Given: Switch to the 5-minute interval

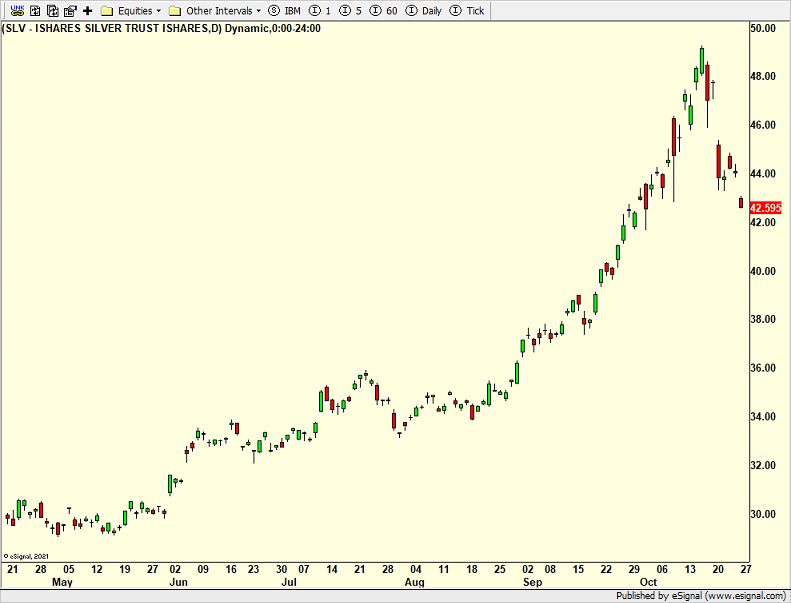Looking at the screenshot, I should click(352, 10).
